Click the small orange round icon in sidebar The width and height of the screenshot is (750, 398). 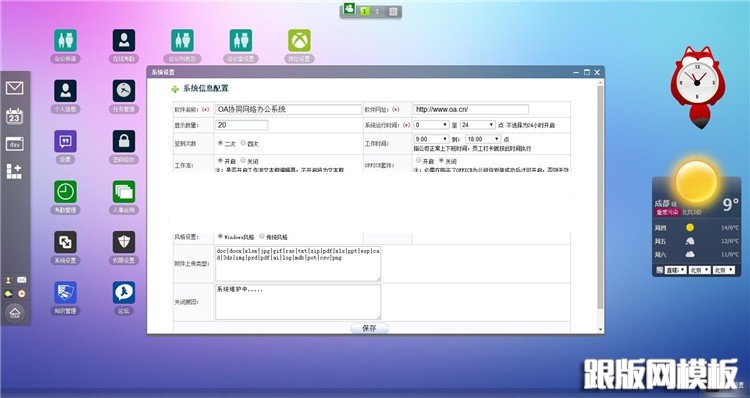tap(22, 294)
